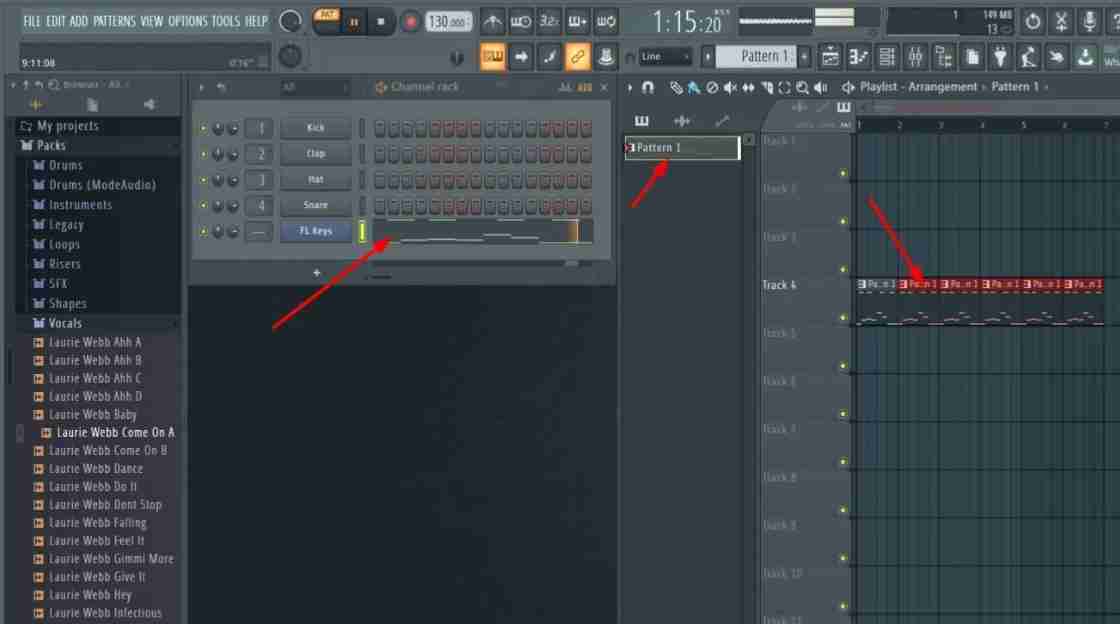
Task: Show audio clips in the picker panel
Action: point(681,121)
